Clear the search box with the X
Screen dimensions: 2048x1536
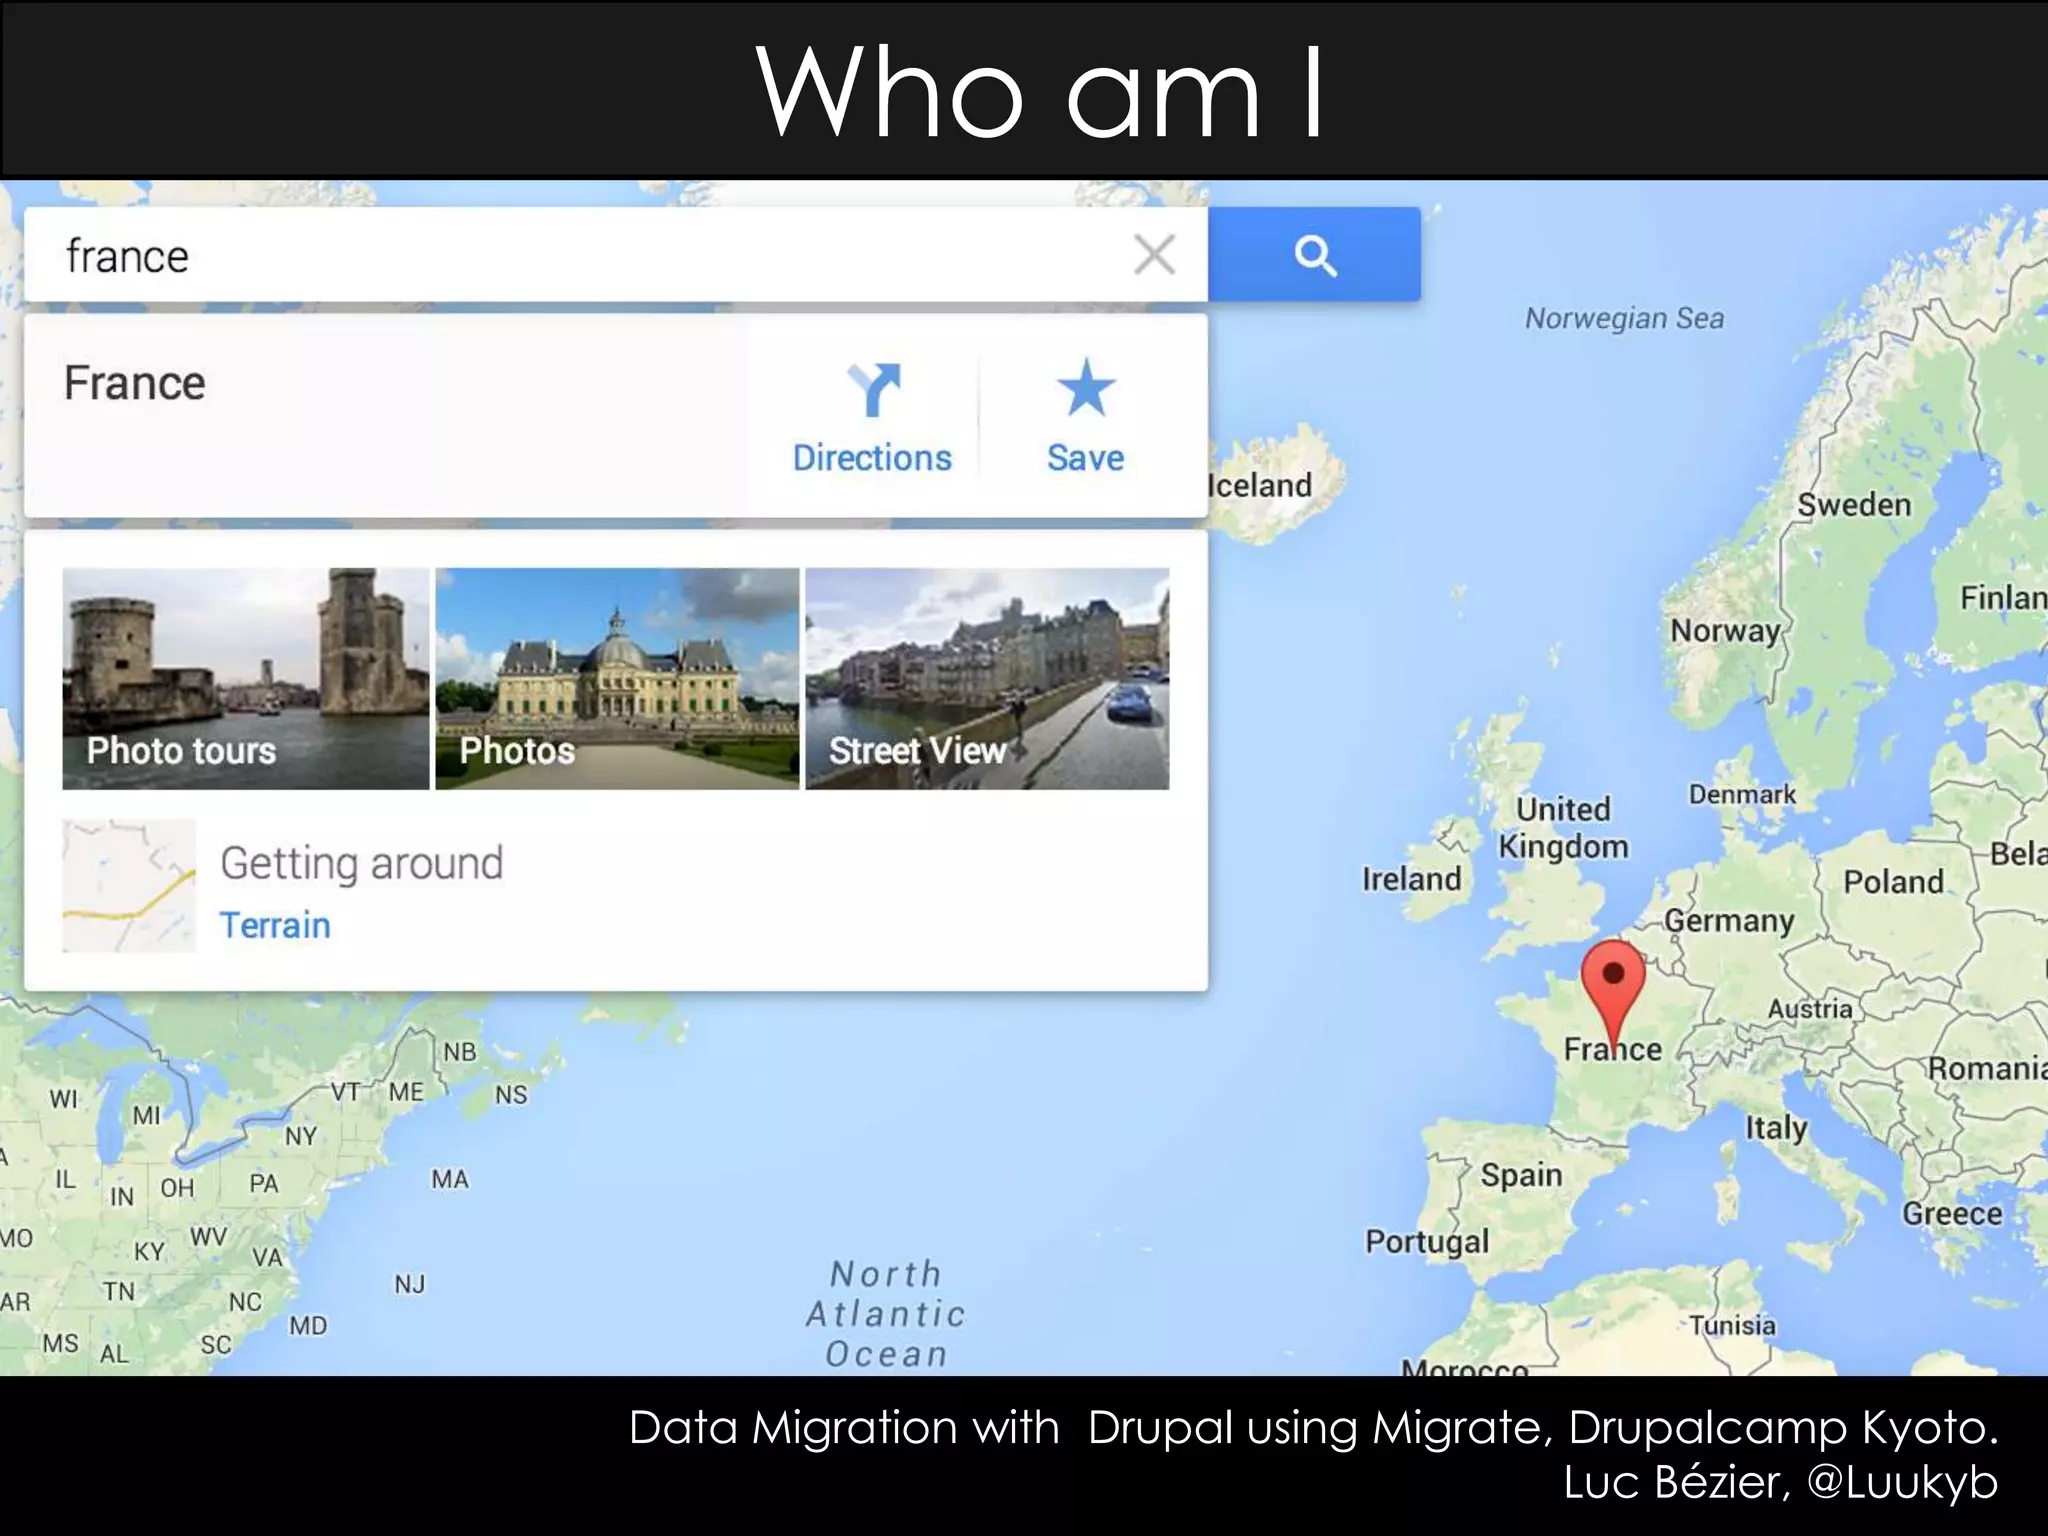pyautogui.click(x=1154, y=255)
